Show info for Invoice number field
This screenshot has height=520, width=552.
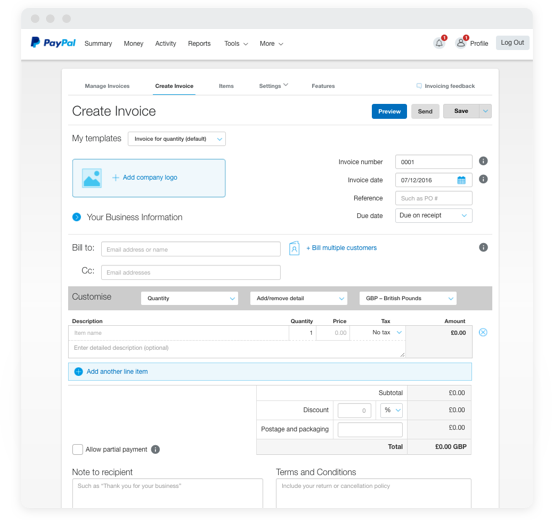[x=483, y=161]
